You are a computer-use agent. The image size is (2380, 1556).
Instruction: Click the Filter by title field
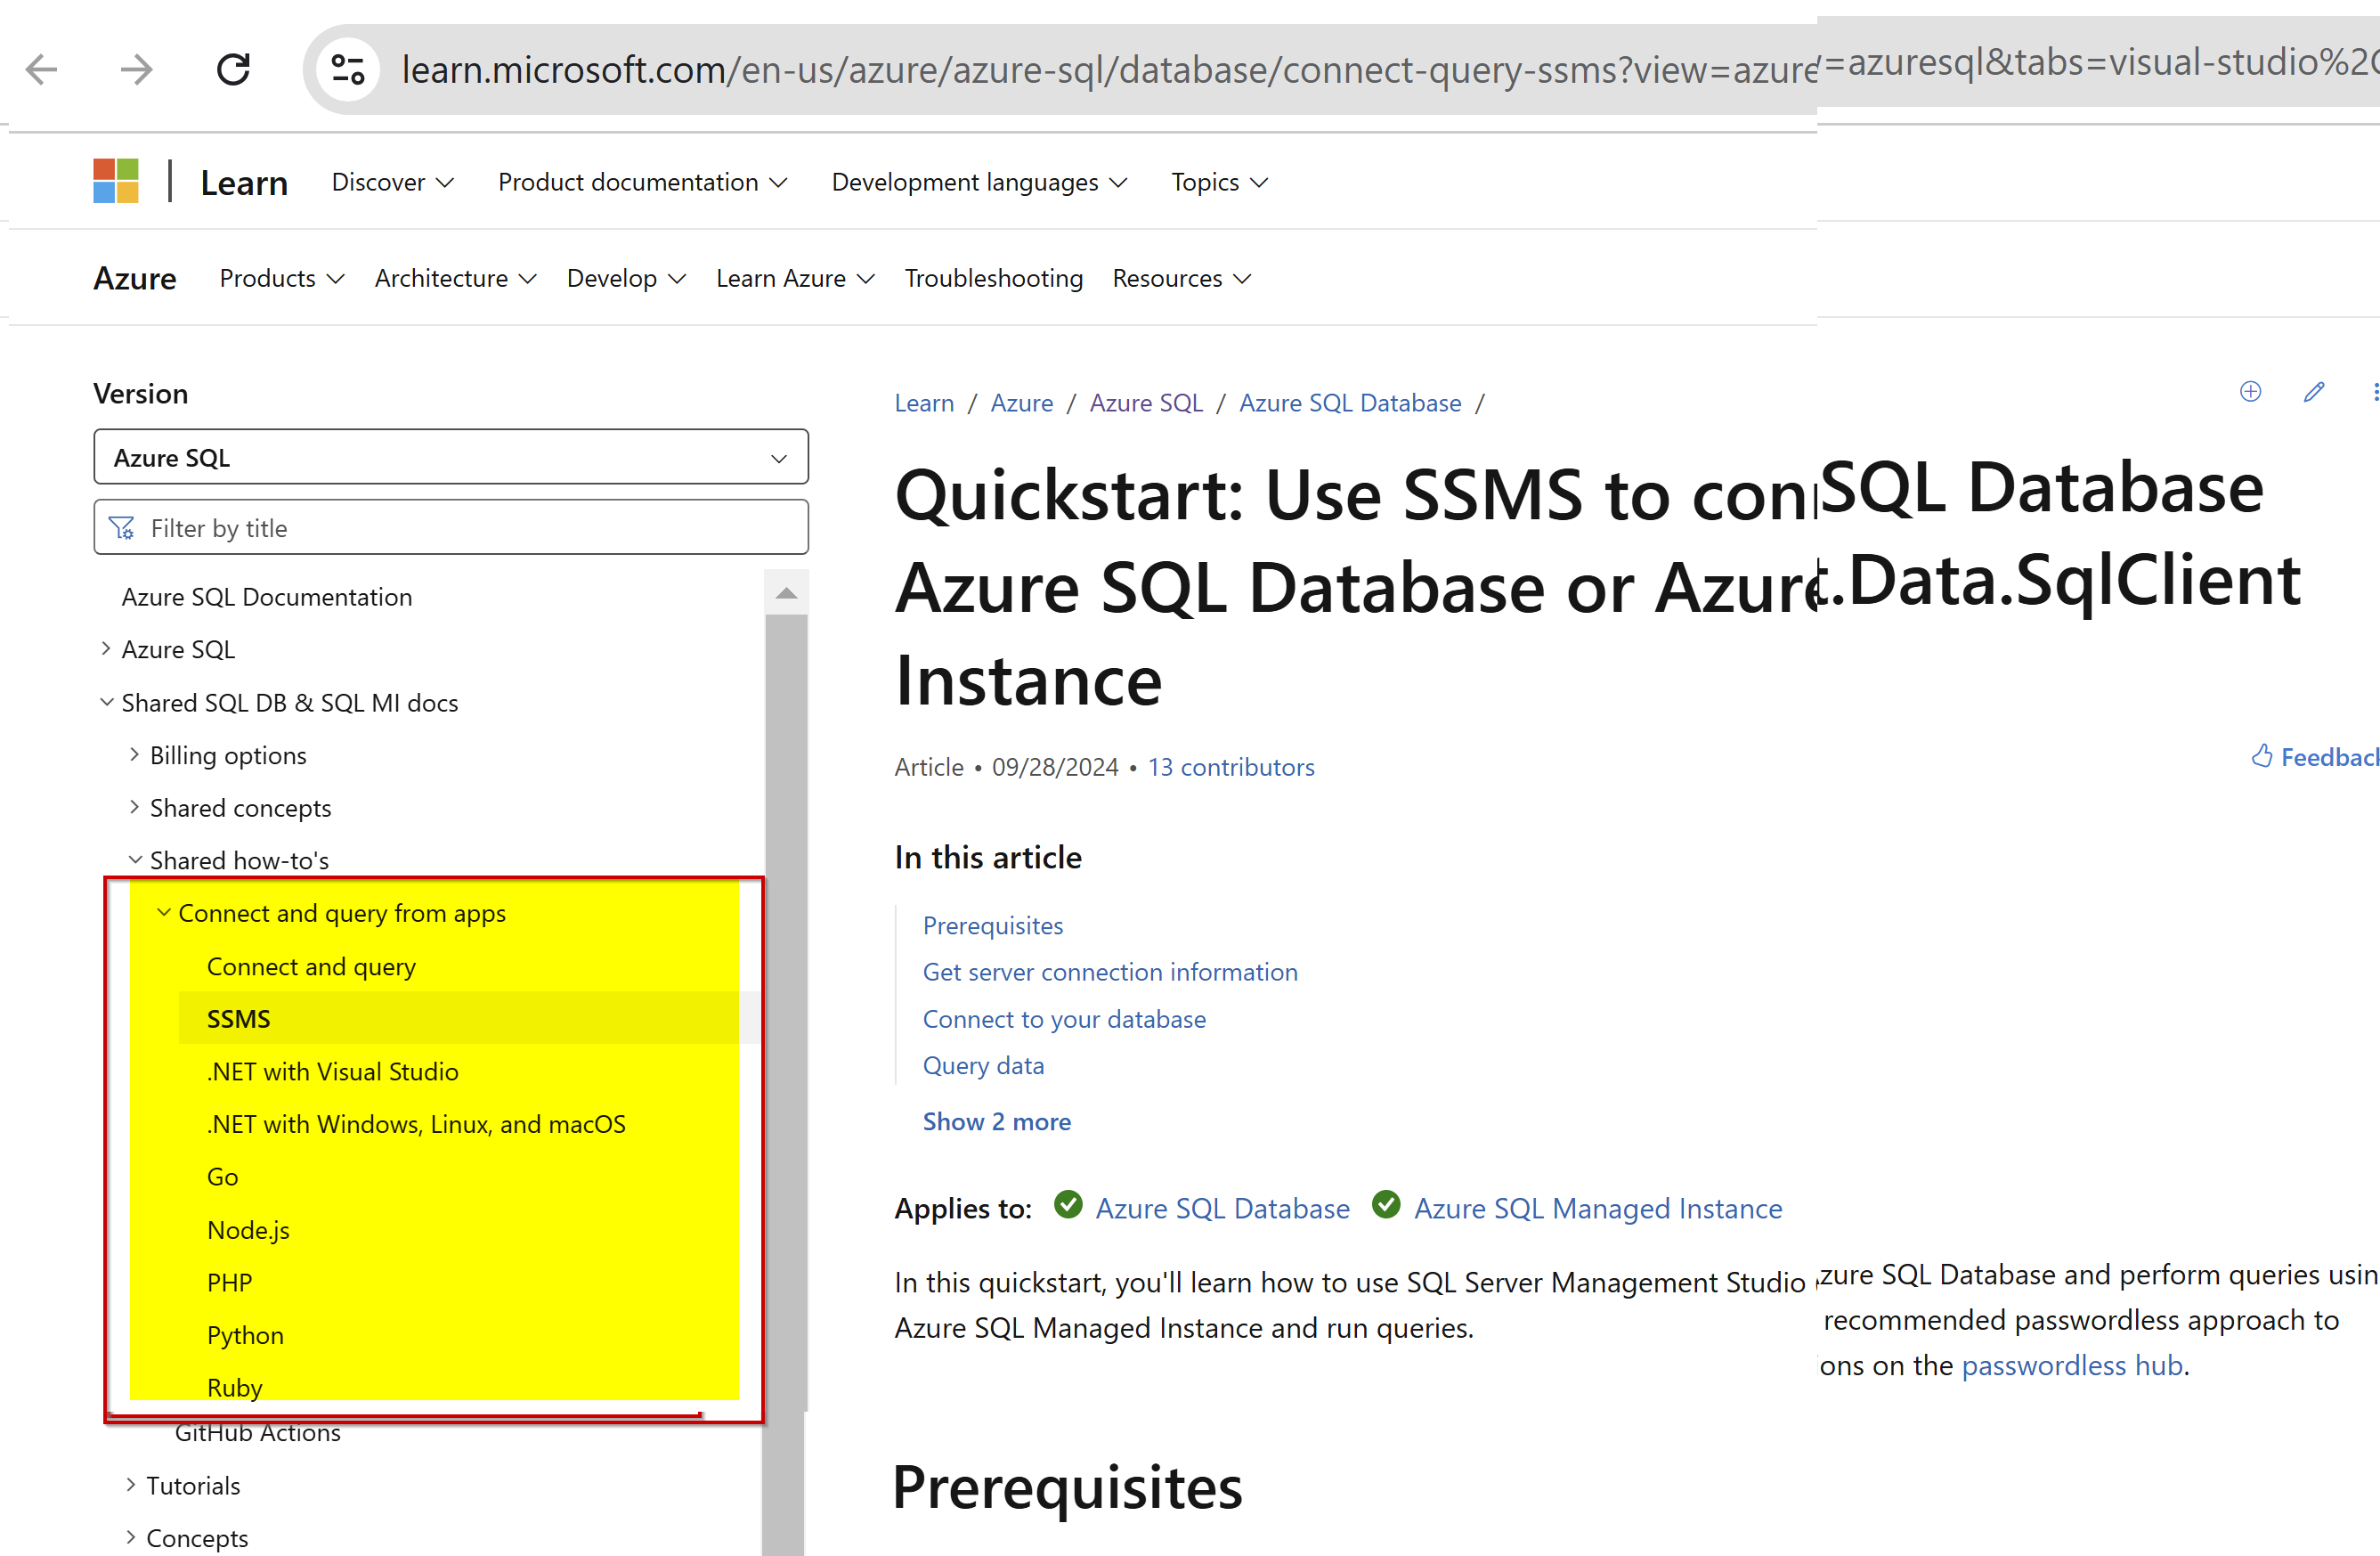pyautogui.click(x=451, y=527)
